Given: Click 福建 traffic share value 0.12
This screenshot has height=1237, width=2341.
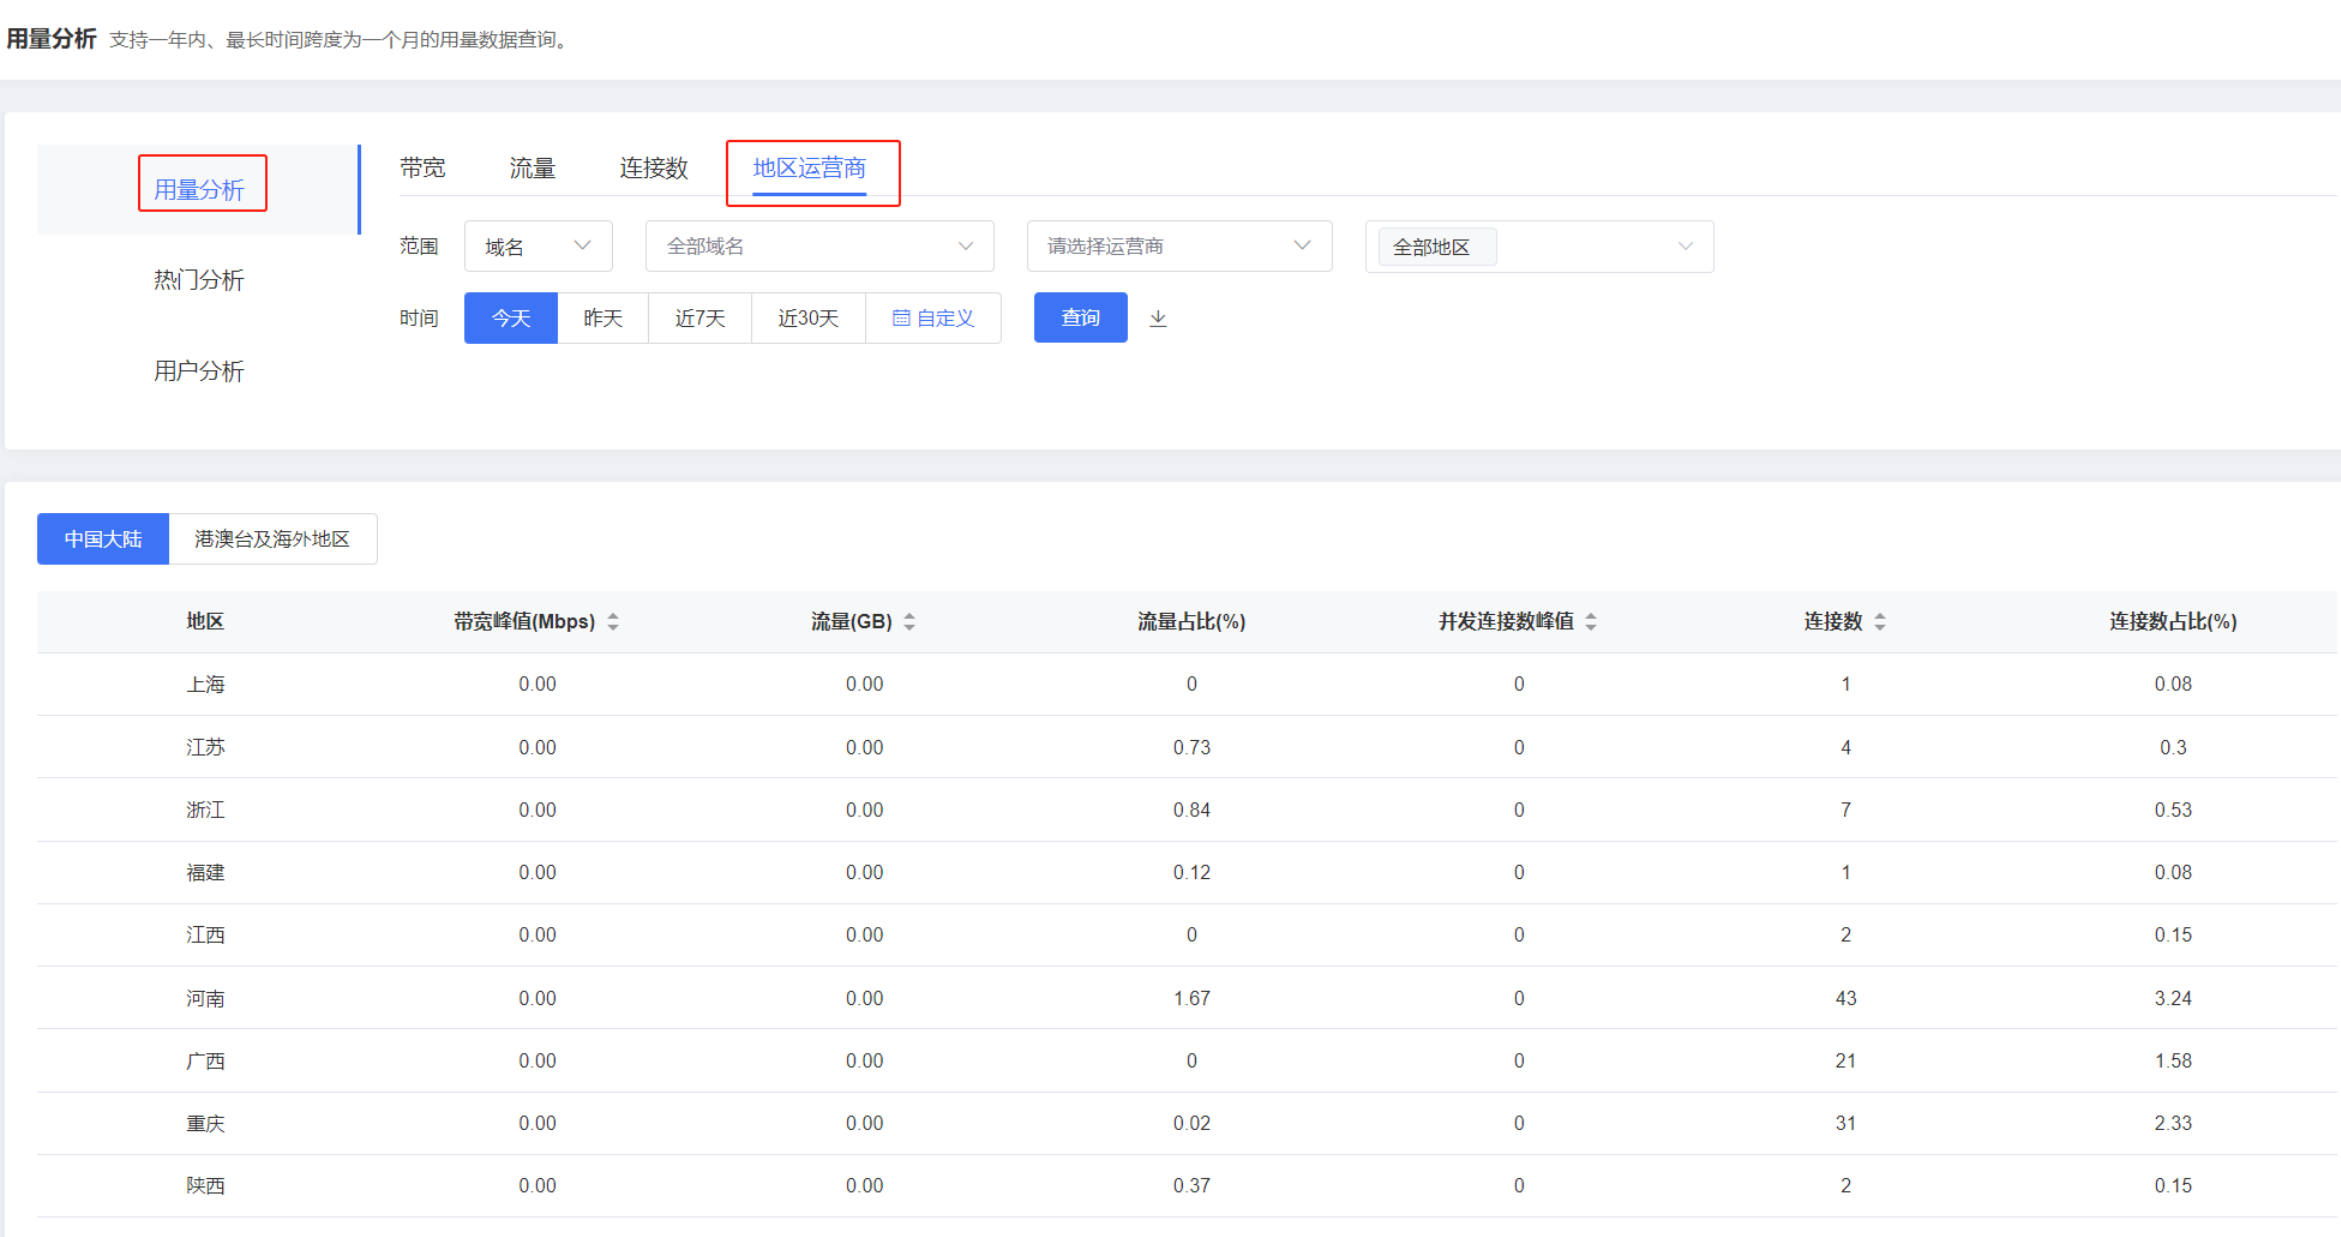Looking at the screenshot, I should (x=1191, y=872).
